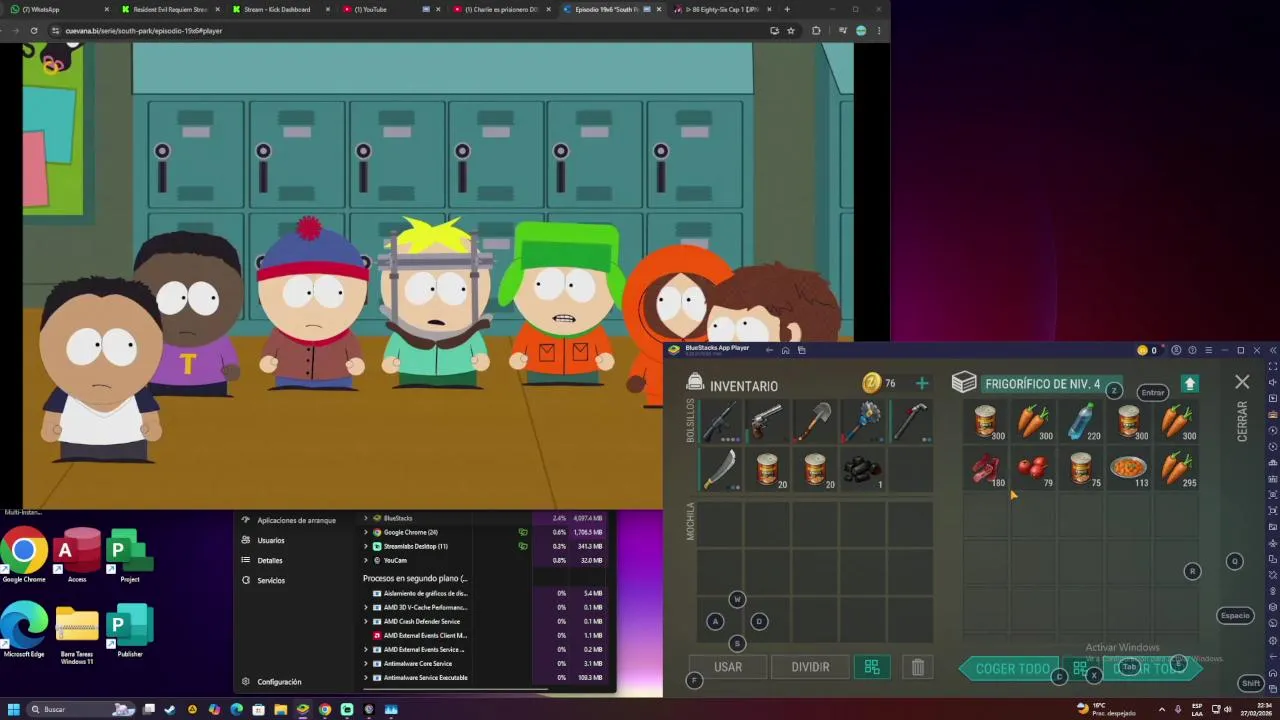Expand Antimalware Service Executable row

(x=366, y=677)
